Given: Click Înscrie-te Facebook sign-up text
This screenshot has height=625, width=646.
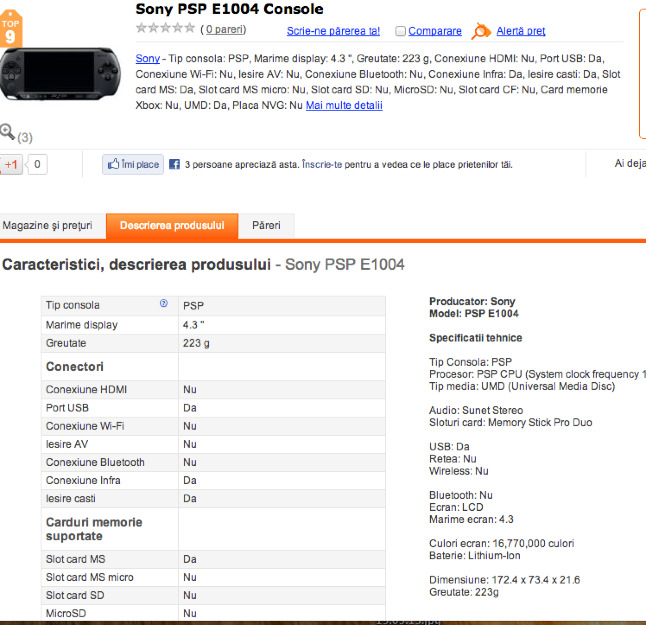Looking at the screenshot, I should 322,165.
